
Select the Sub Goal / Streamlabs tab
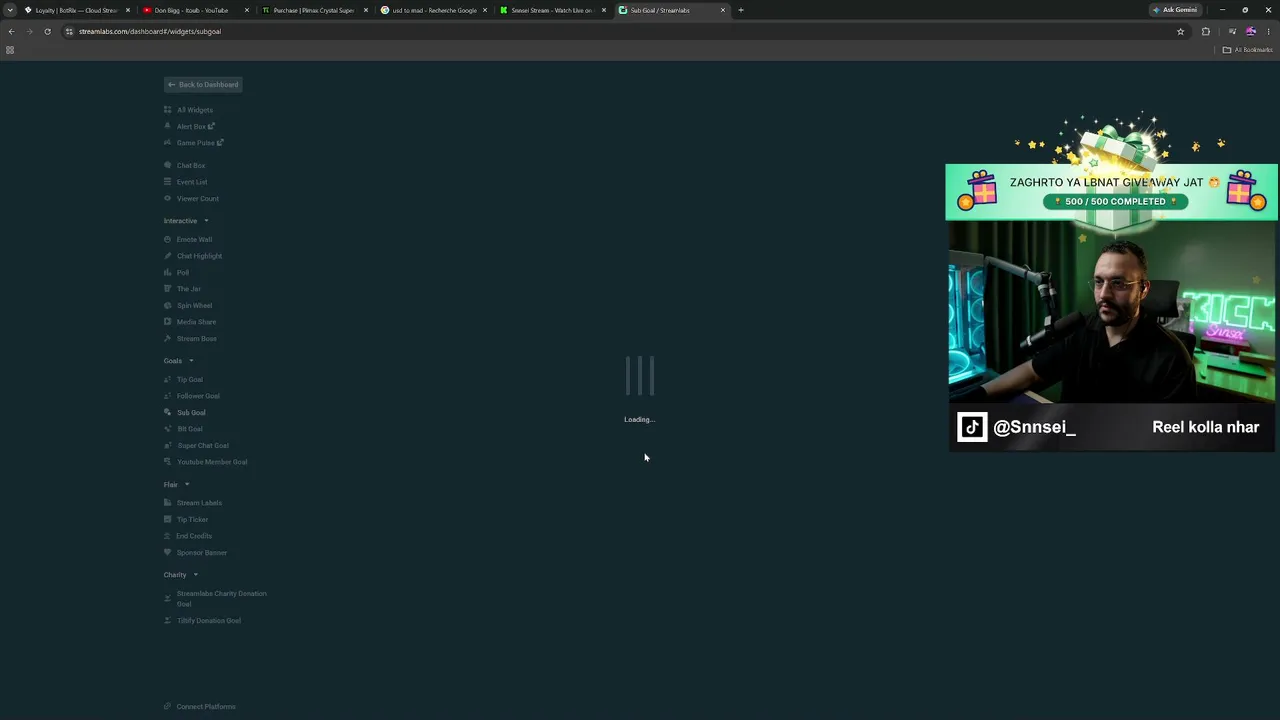coord(670,10)
